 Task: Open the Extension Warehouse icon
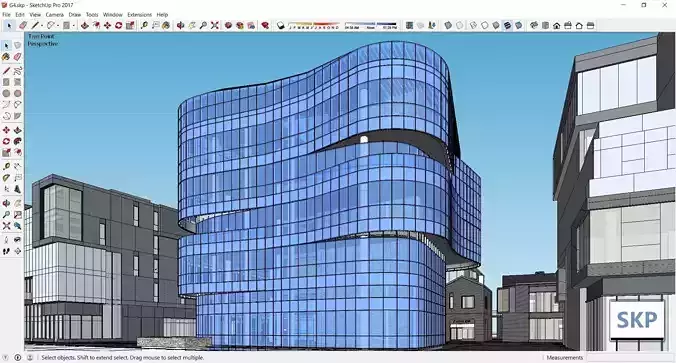click(240, 26)
